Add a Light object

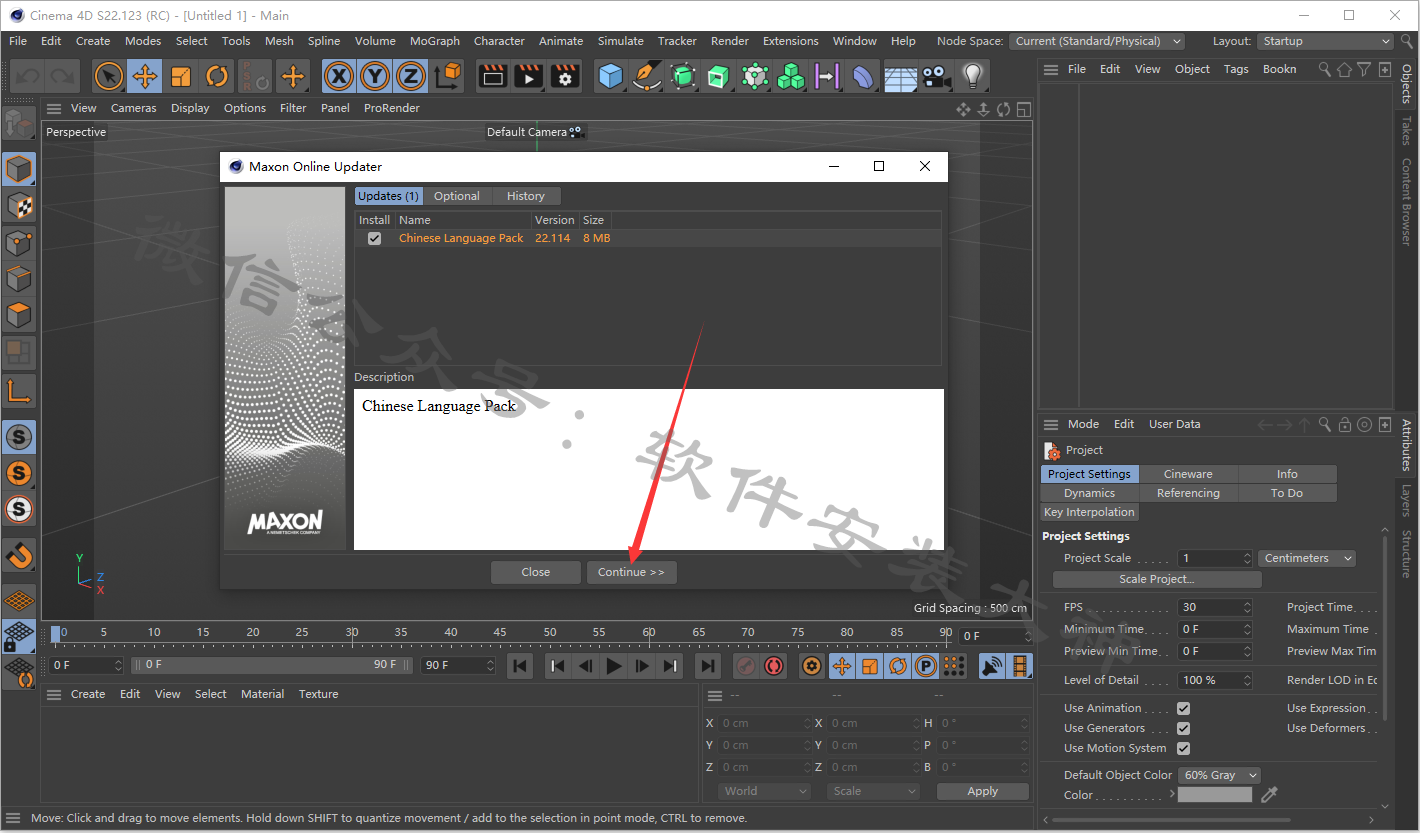(972, 76)
